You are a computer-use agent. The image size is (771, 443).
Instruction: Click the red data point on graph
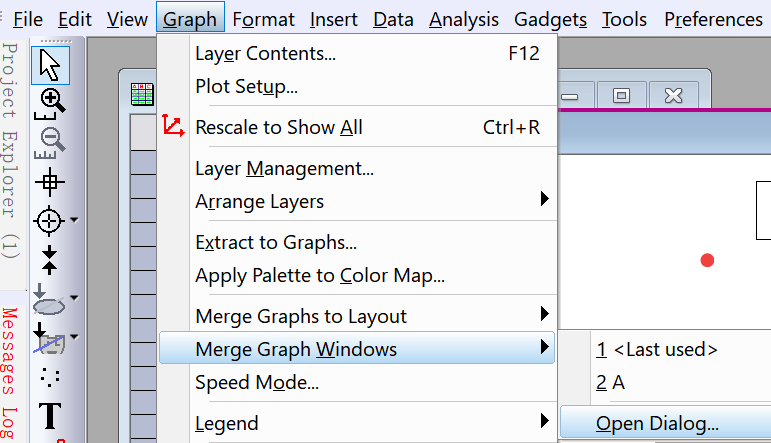point(708,260)
